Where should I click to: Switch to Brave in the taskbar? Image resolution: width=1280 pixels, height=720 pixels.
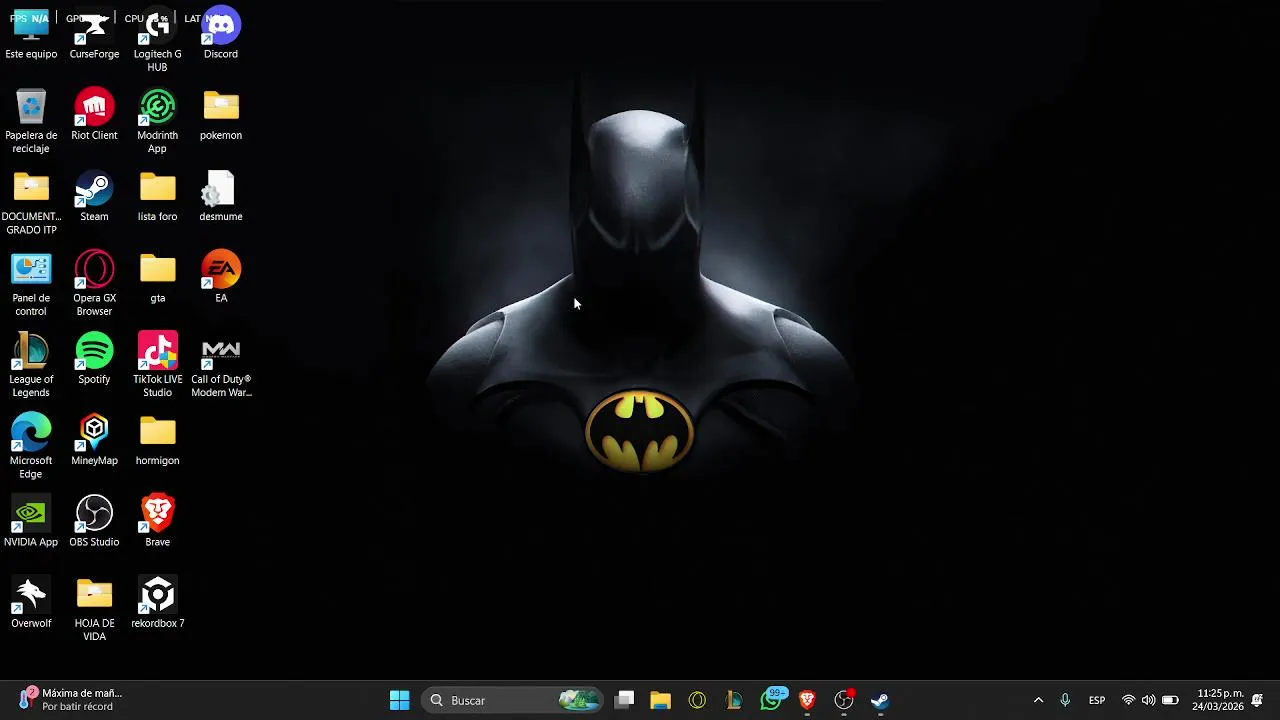(807, 700)
